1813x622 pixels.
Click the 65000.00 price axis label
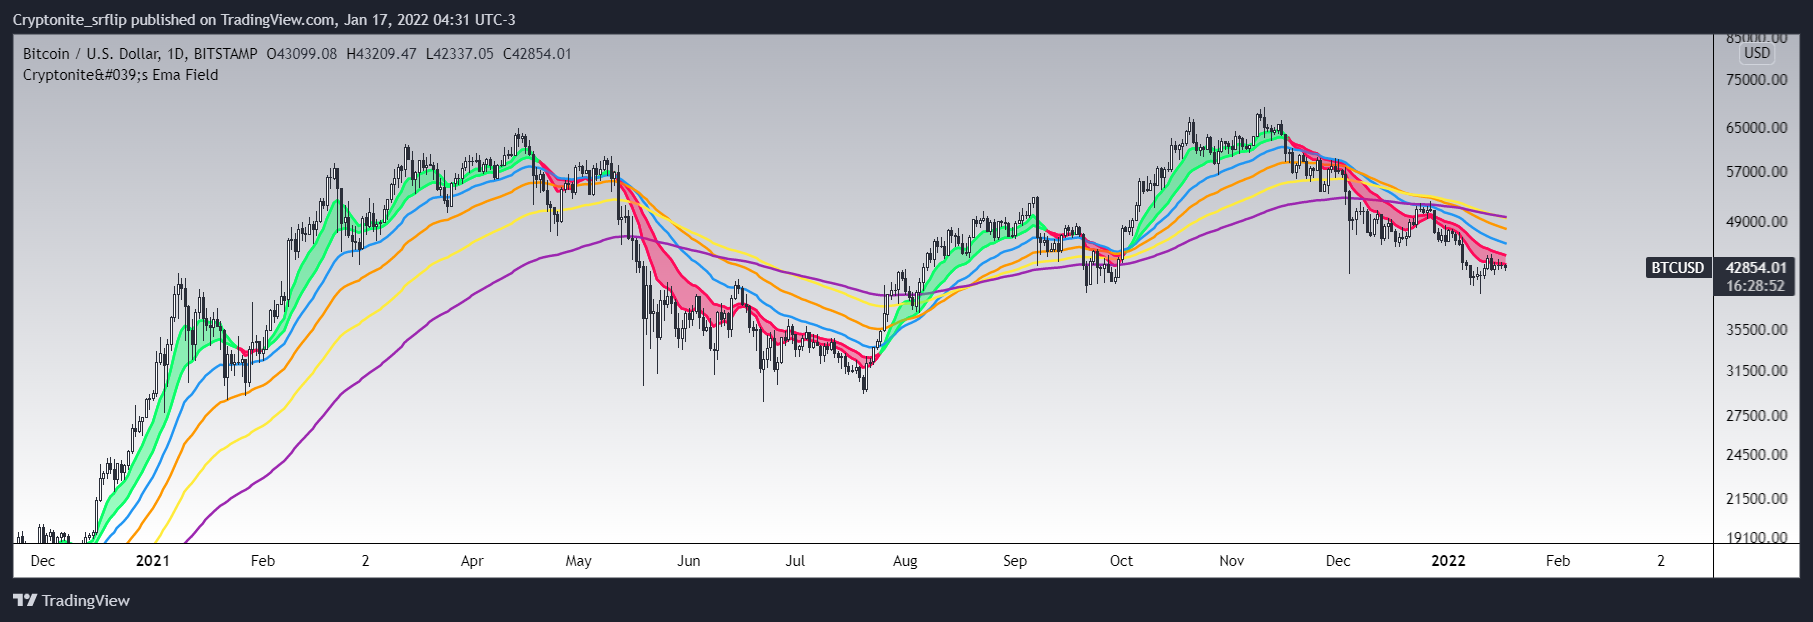click(x=1757, y=128)
